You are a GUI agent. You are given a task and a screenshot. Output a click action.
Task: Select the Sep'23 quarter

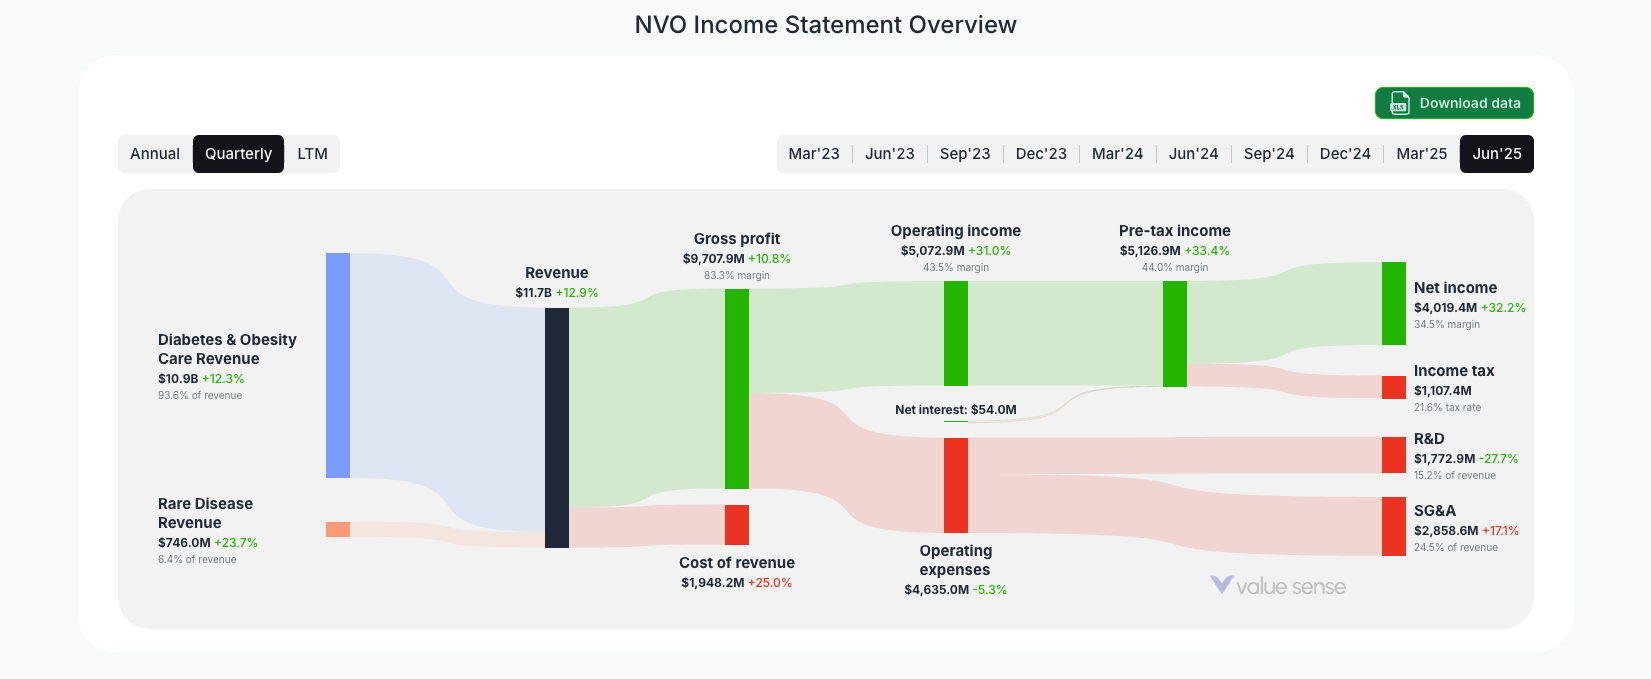965,154
